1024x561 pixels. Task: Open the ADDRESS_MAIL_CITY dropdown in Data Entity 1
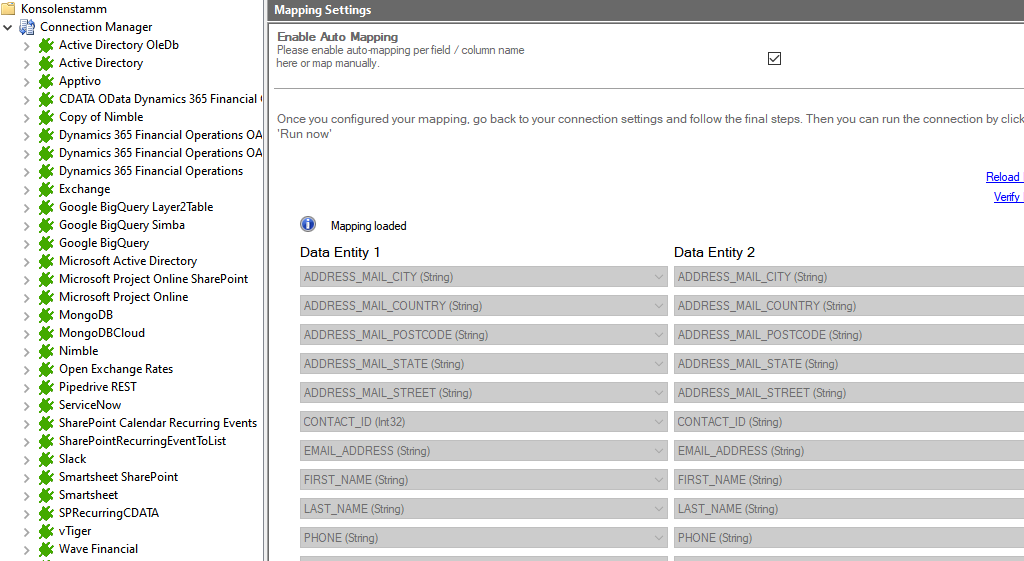pos(658,277)
